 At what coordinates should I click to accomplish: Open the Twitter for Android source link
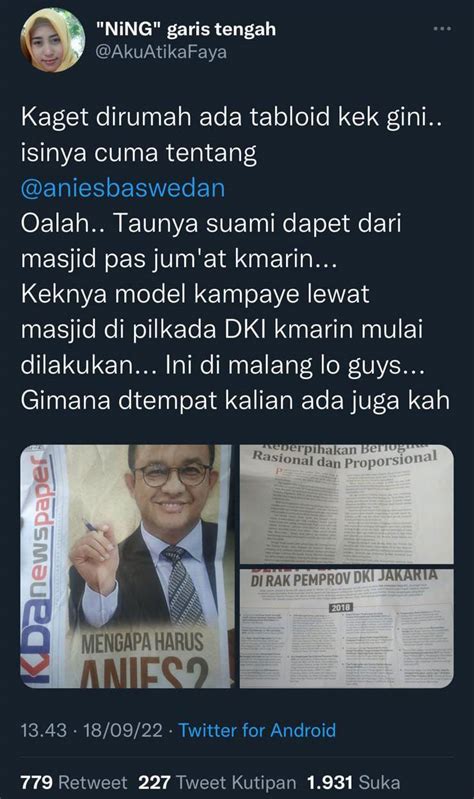(x=257, y=730)
